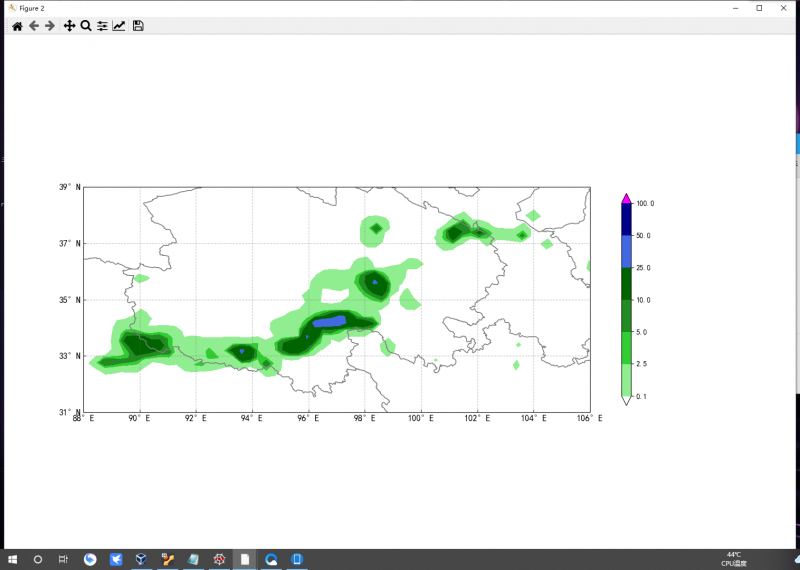Open the edit axis parameters tool
This screenshot has height=570, width=800.
119,26
